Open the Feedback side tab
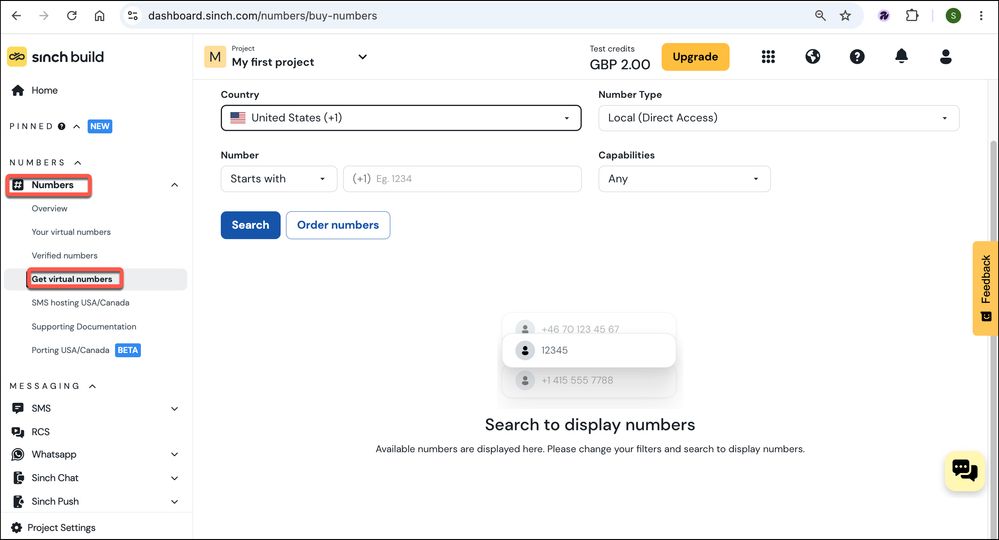The width and height of the screenshot is (999, 540). (985, 288)
